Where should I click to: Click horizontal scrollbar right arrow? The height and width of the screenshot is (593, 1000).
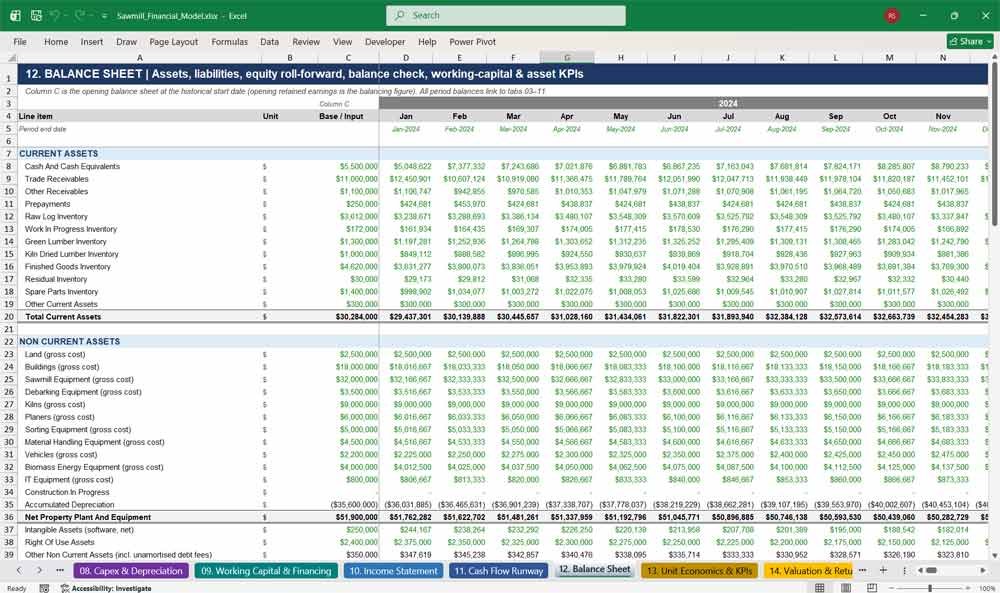983,570
